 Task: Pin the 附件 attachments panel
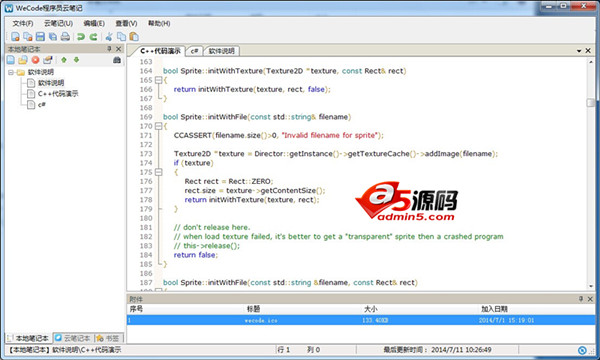tap(581, 299)
